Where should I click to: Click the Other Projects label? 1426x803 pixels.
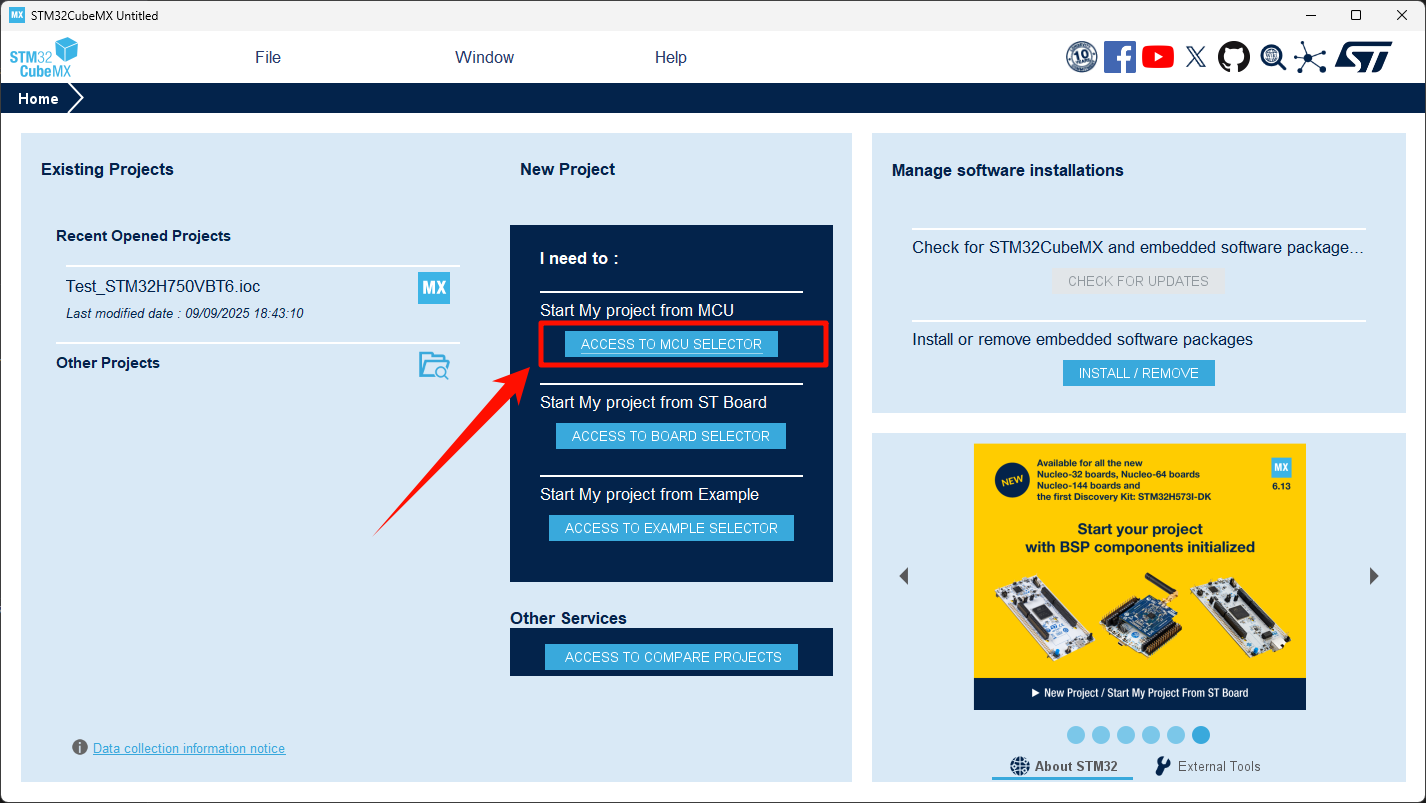[x=108, y=363]
